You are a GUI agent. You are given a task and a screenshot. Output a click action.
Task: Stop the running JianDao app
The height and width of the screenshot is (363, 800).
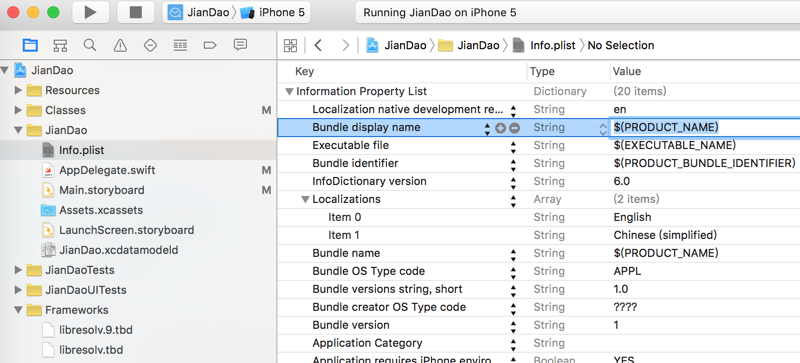pos(136,12)
